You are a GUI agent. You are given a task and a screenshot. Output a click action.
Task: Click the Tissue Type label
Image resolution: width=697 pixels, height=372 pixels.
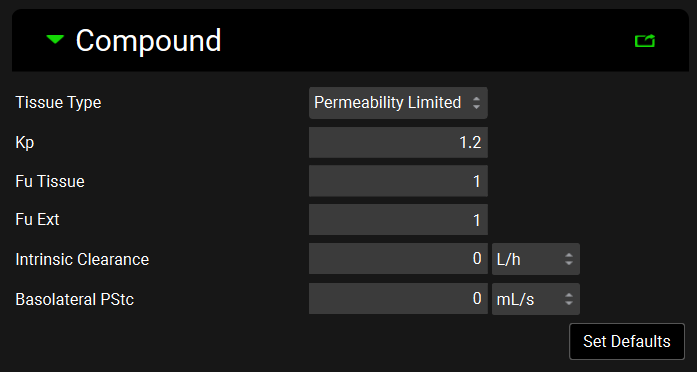(x=58, y=103)
